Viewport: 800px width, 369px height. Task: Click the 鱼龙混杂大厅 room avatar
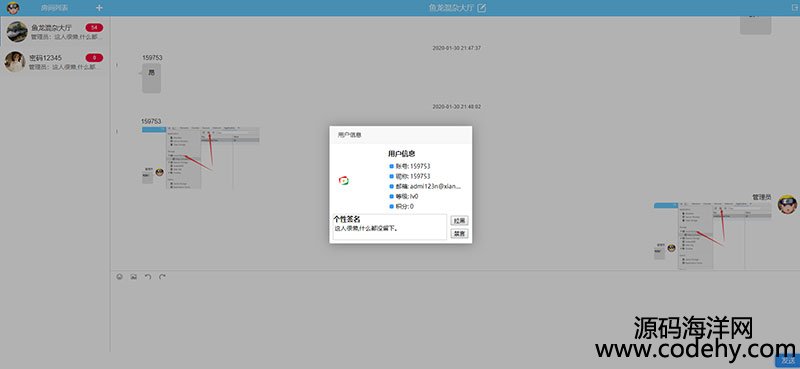click(16, 32)
